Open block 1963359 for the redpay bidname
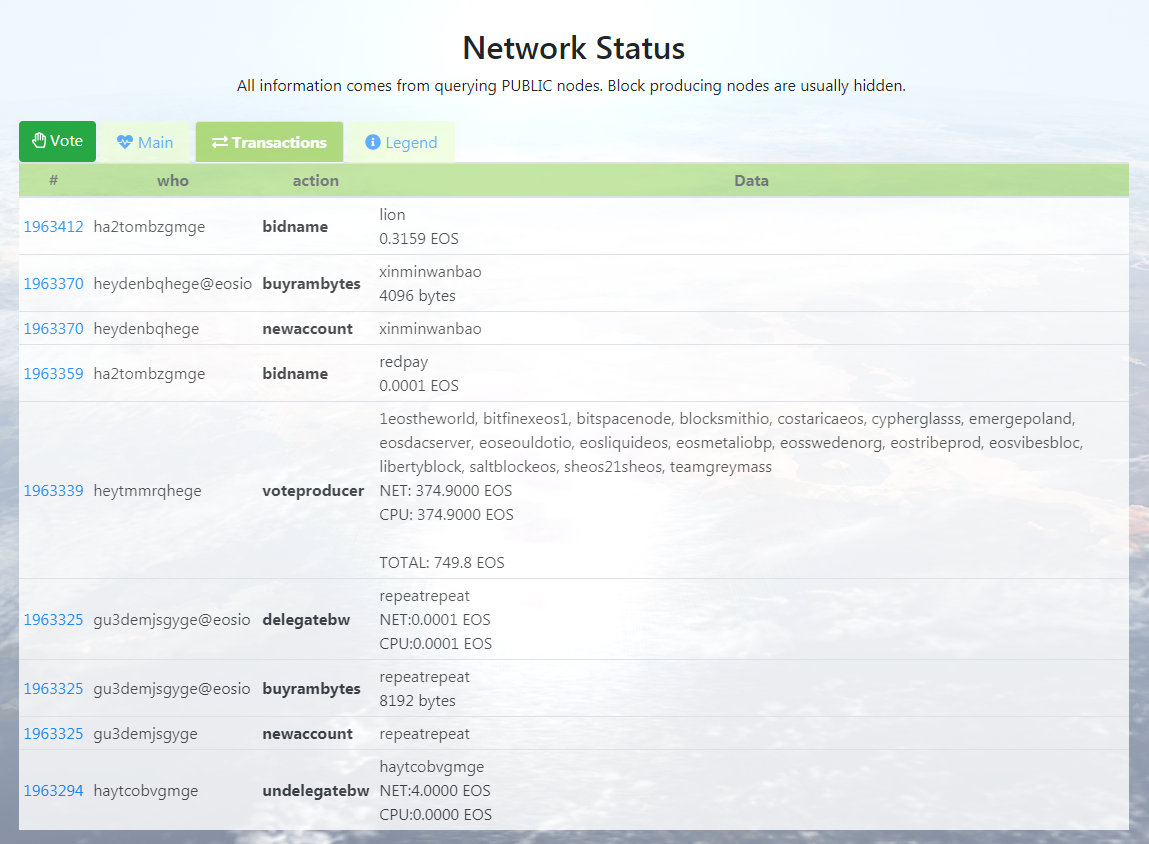Image resolution: width=1149 pixels, height=844 pixels. click(54, 374)
